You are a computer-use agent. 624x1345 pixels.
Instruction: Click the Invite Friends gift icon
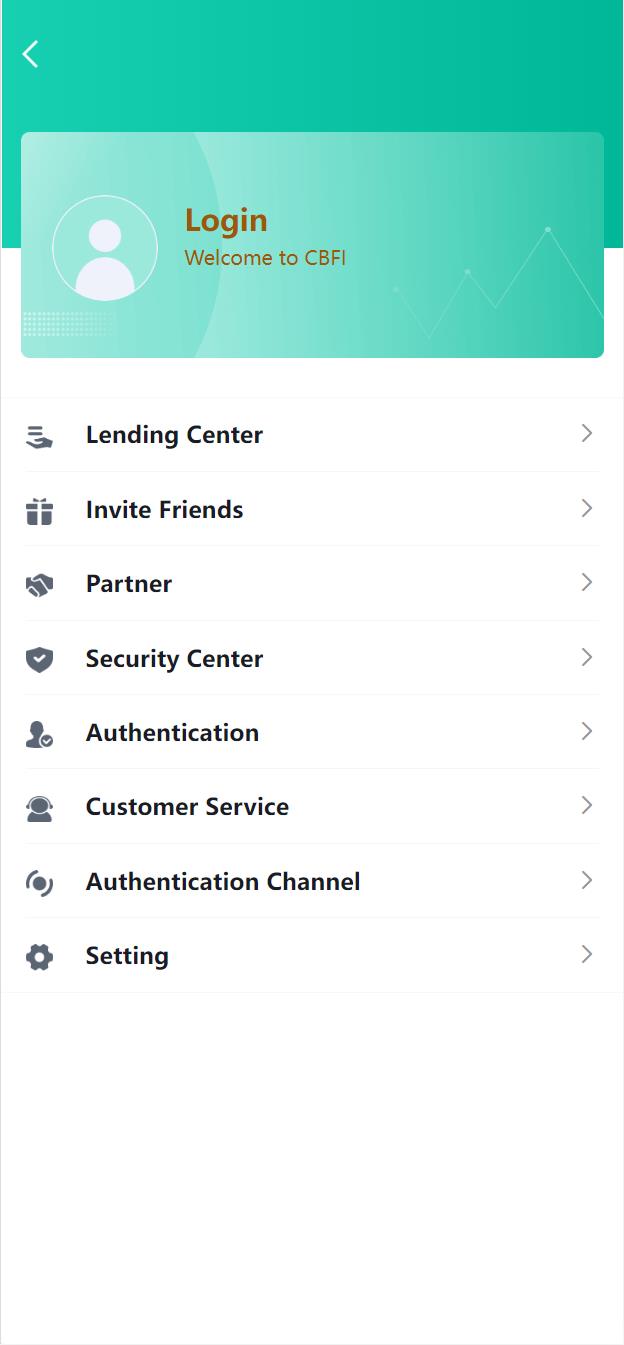(39, 511)
